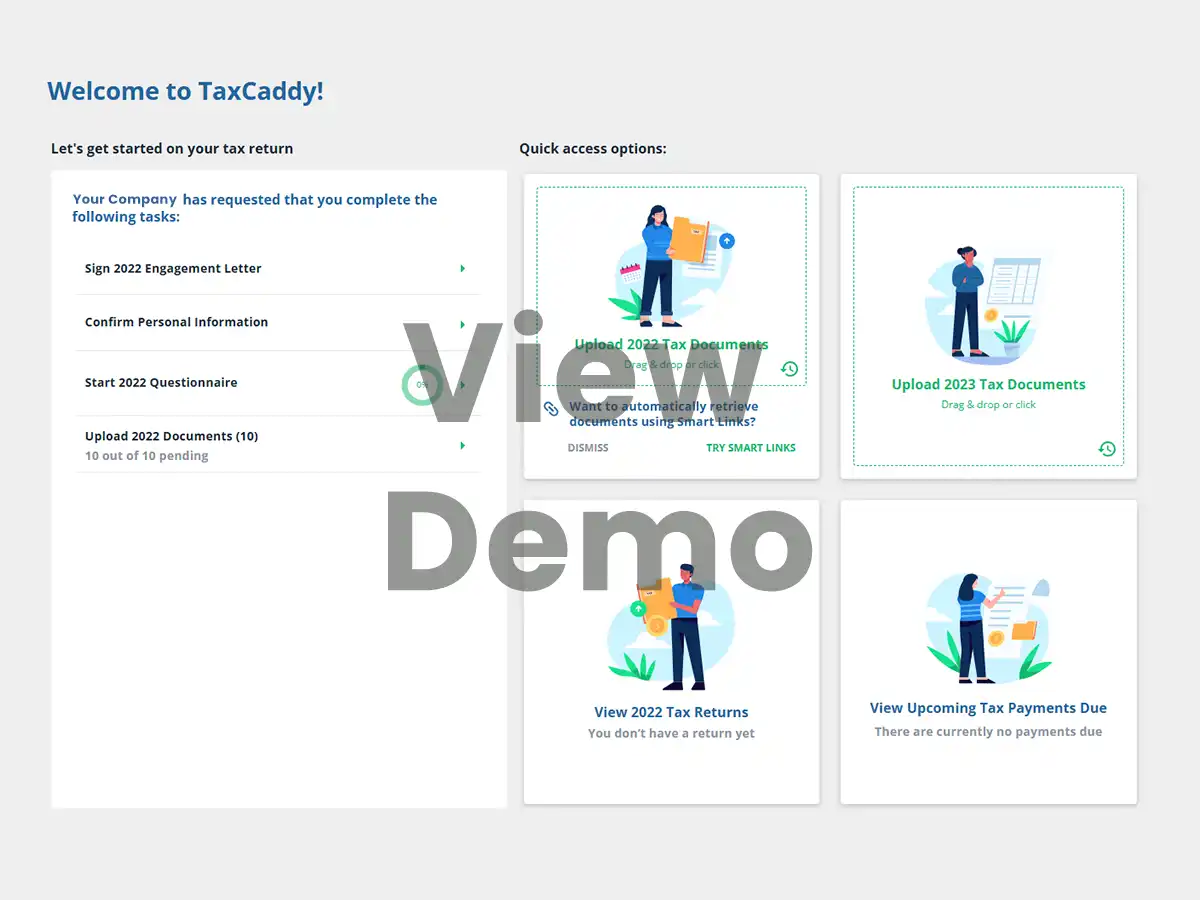Click TRY SMART LINKS

pos(751,447)
